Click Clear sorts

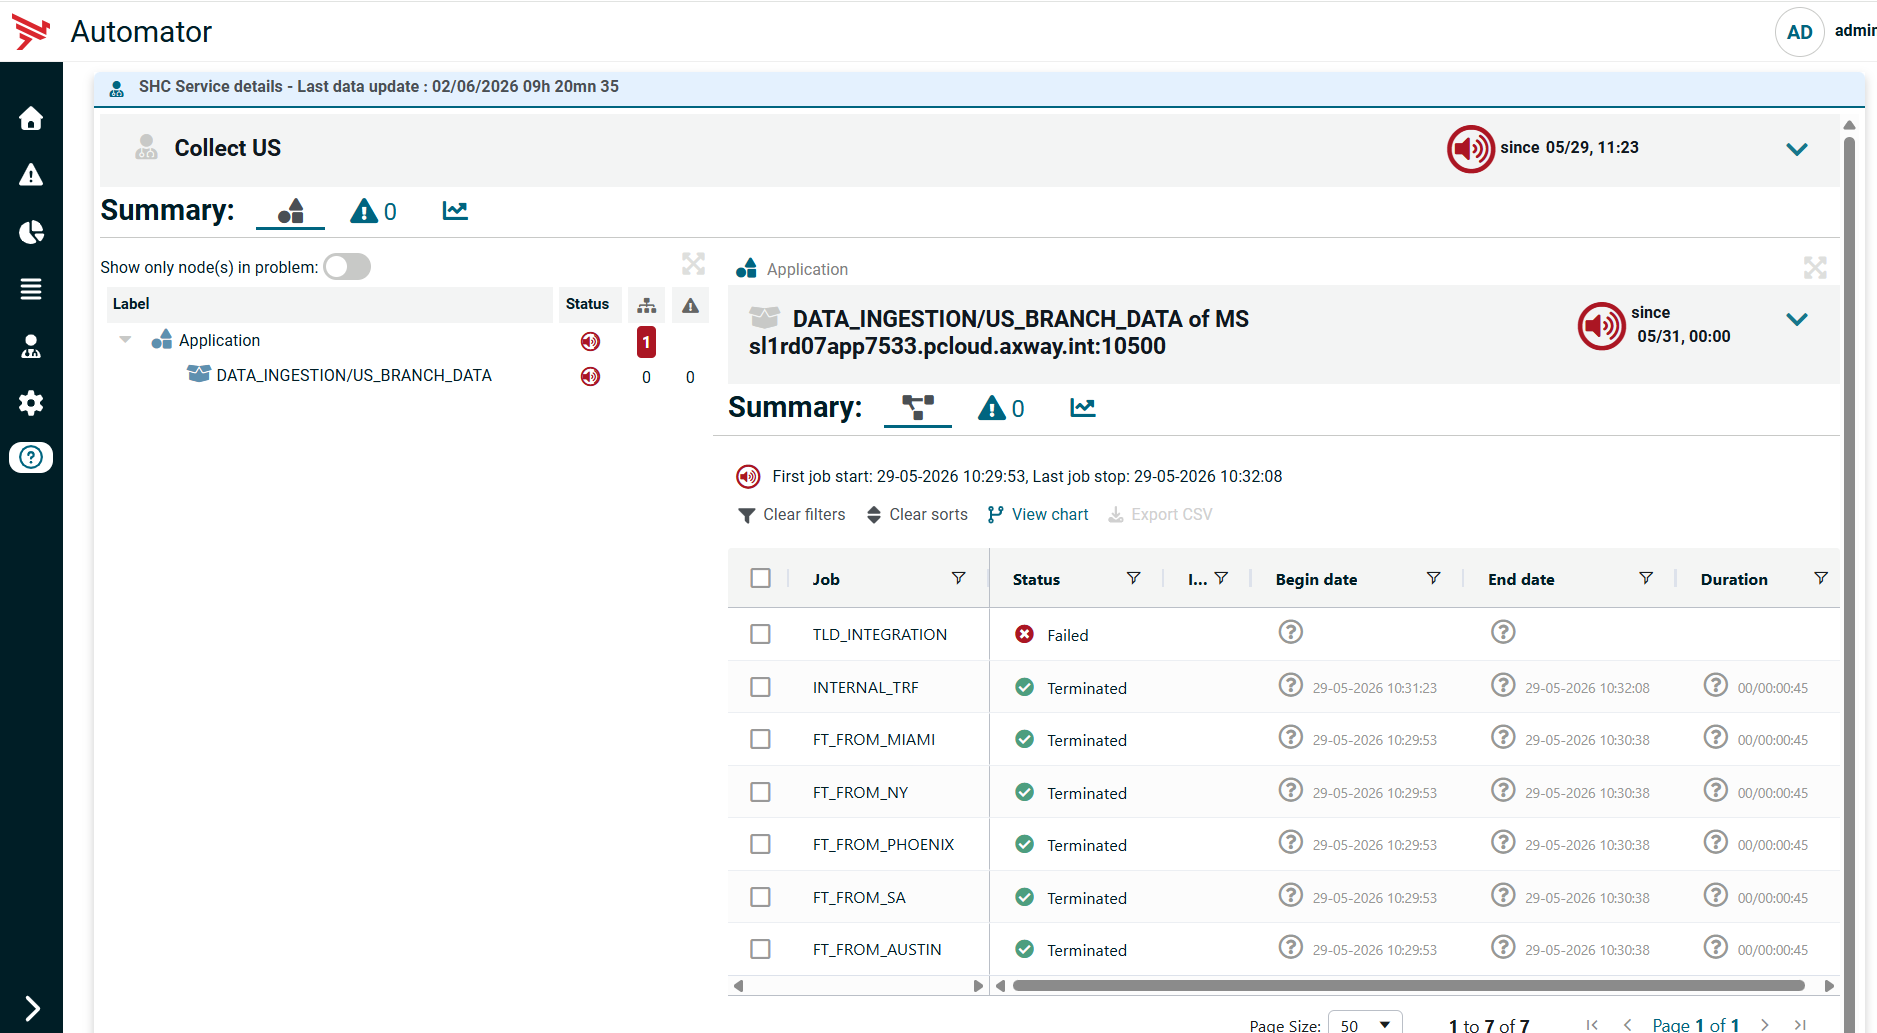pos(917,514)
